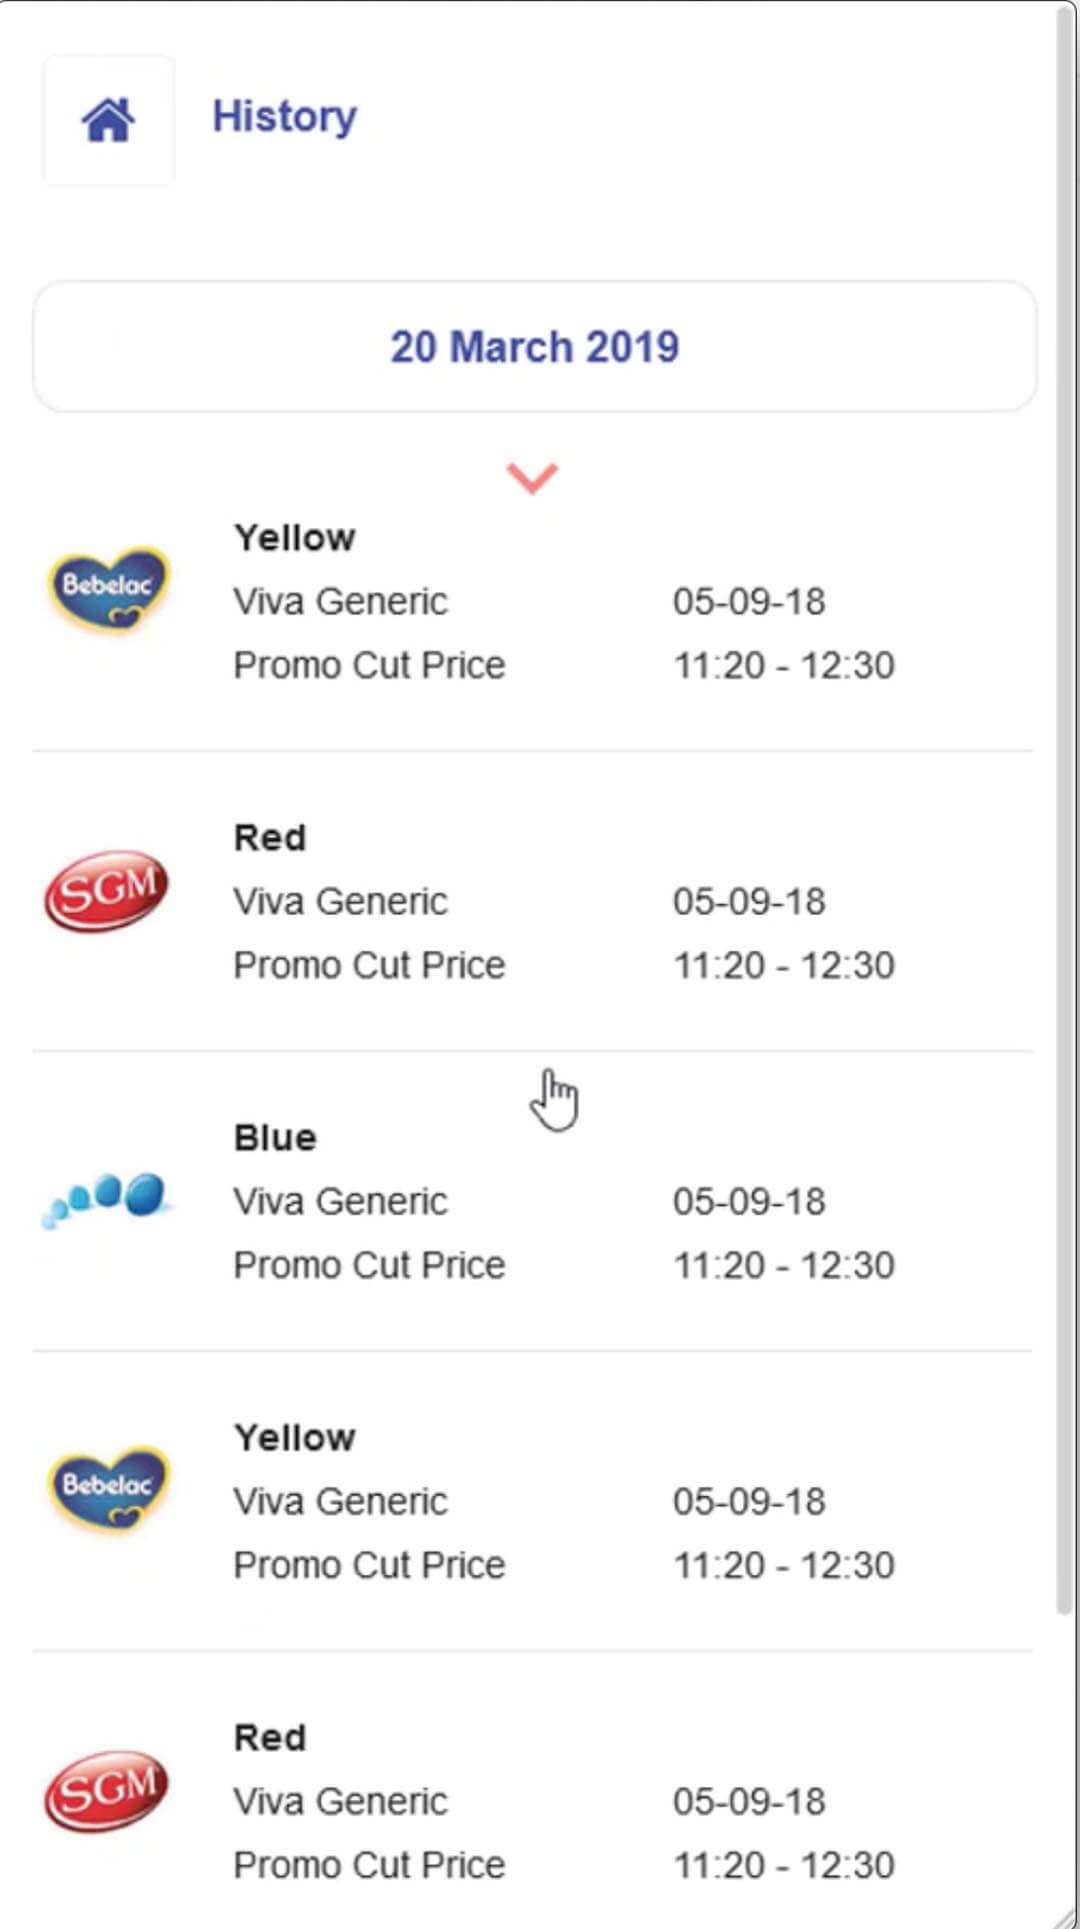Open the first Yellow entry title
This screenshot has width=1080, height=1929.
294,538
